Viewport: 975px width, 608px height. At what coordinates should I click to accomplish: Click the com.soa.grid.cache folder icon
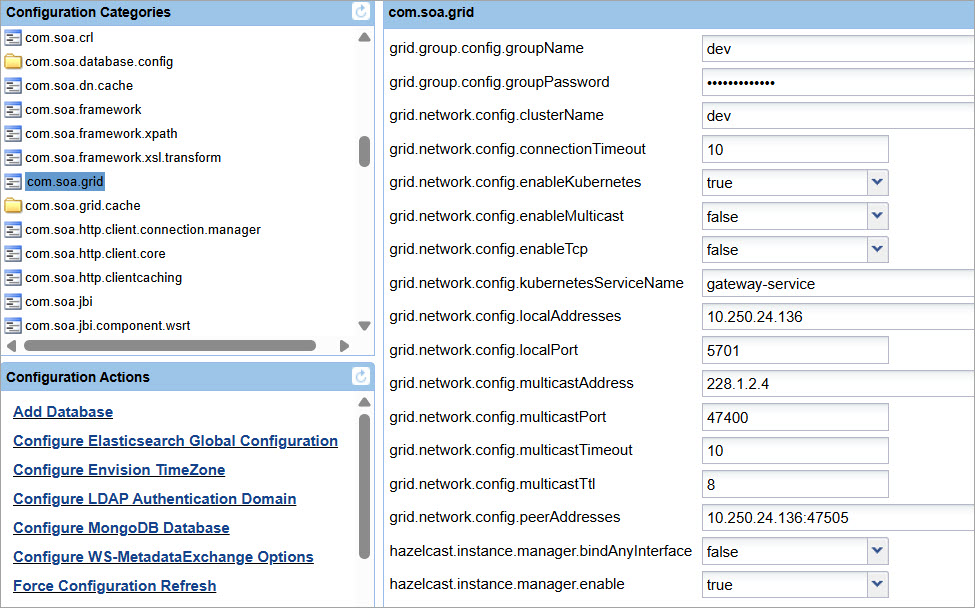tap(13, 206)
